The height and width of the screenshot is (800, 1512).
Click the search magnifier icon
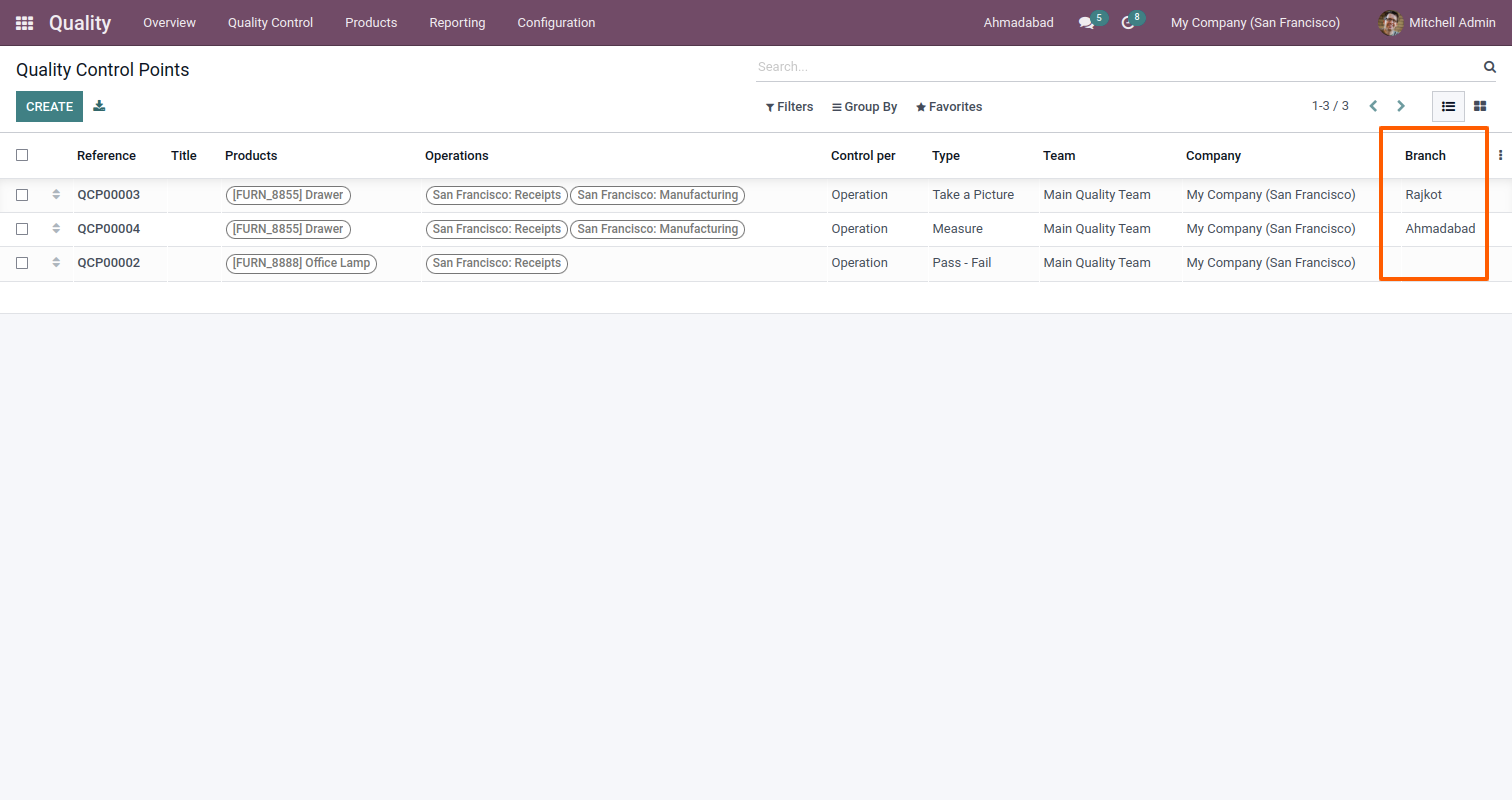tap(1490, 67)
